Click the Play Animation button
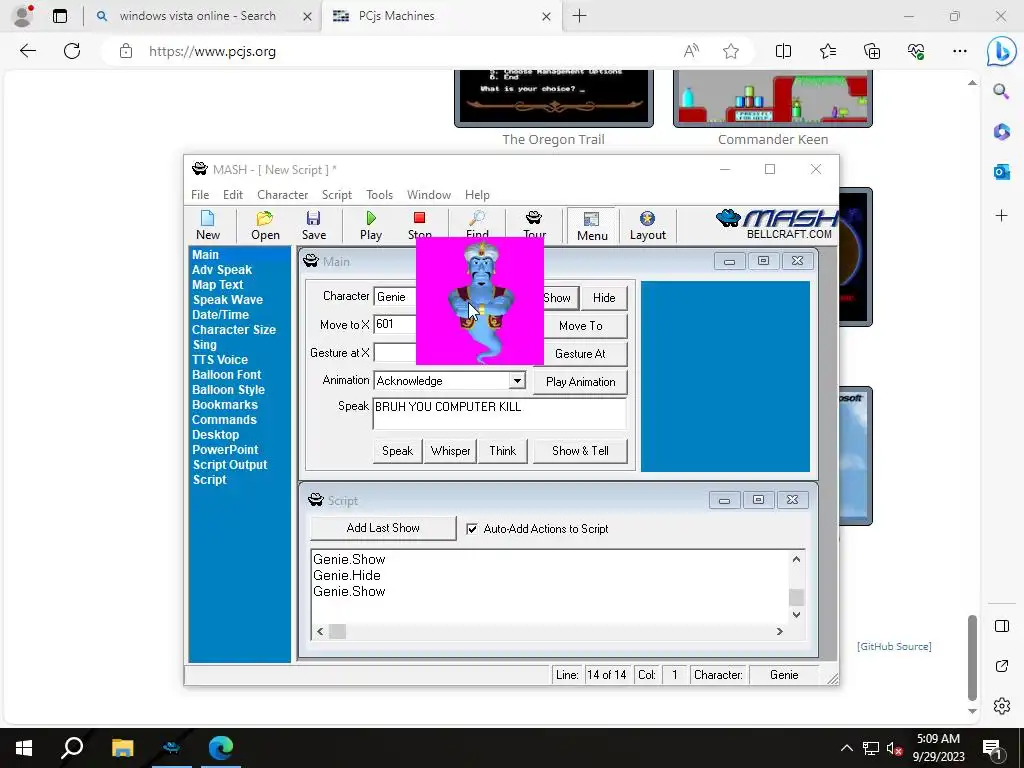Image resolution: width=1024 pixels, height=768 pixels. 581,382
